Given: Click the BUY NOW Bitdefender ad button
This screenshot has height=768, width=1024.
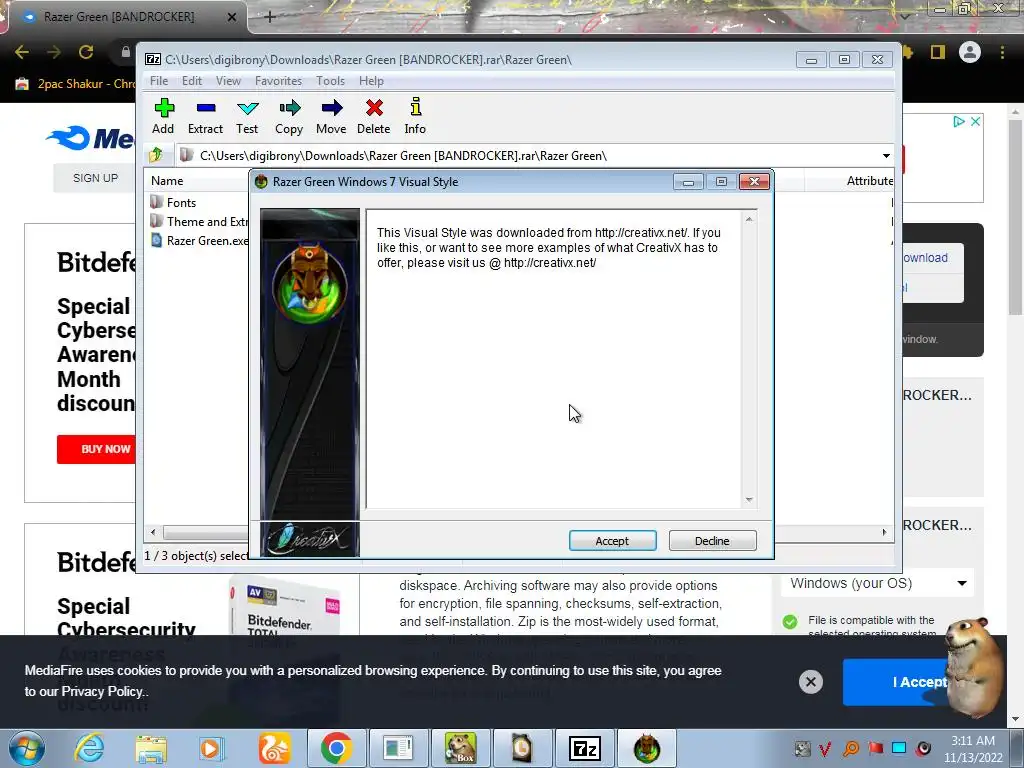Looking at the screenshot, I should (x=97, y=449).
